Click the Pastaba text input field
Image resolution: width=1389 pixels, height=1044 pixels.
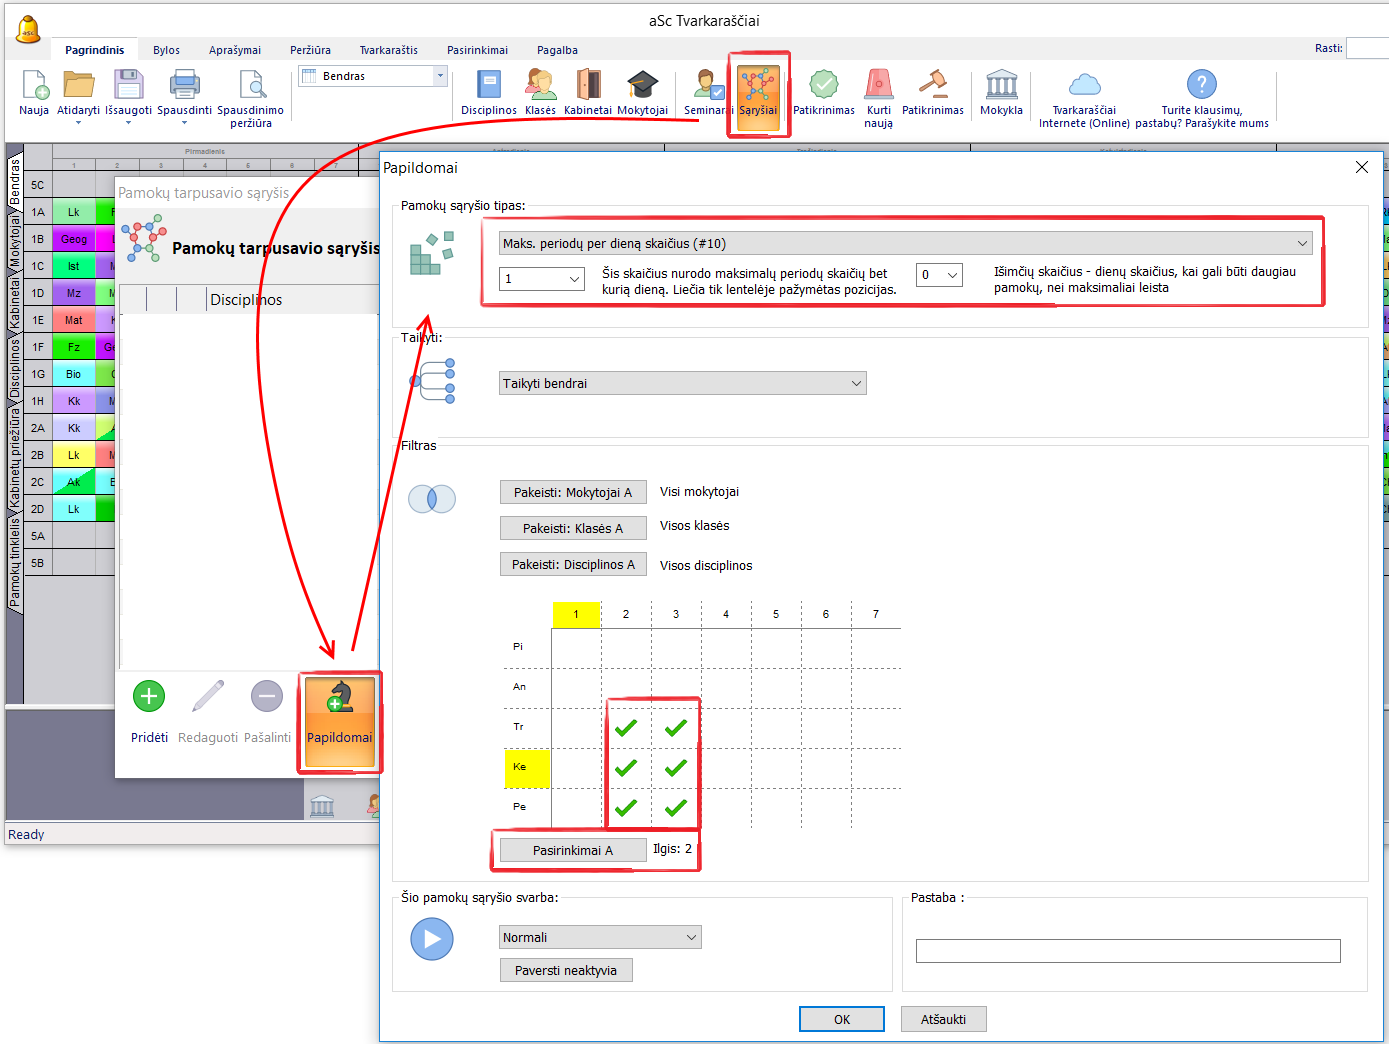click(x=1127, y=951)
